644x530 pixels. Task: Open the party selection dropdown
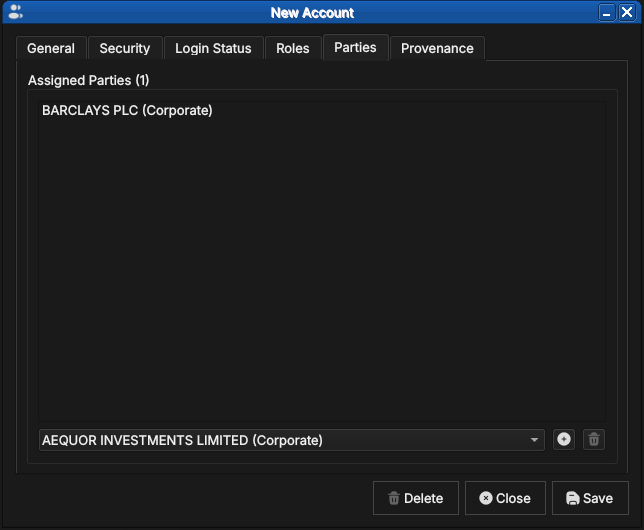click(292, 440)
